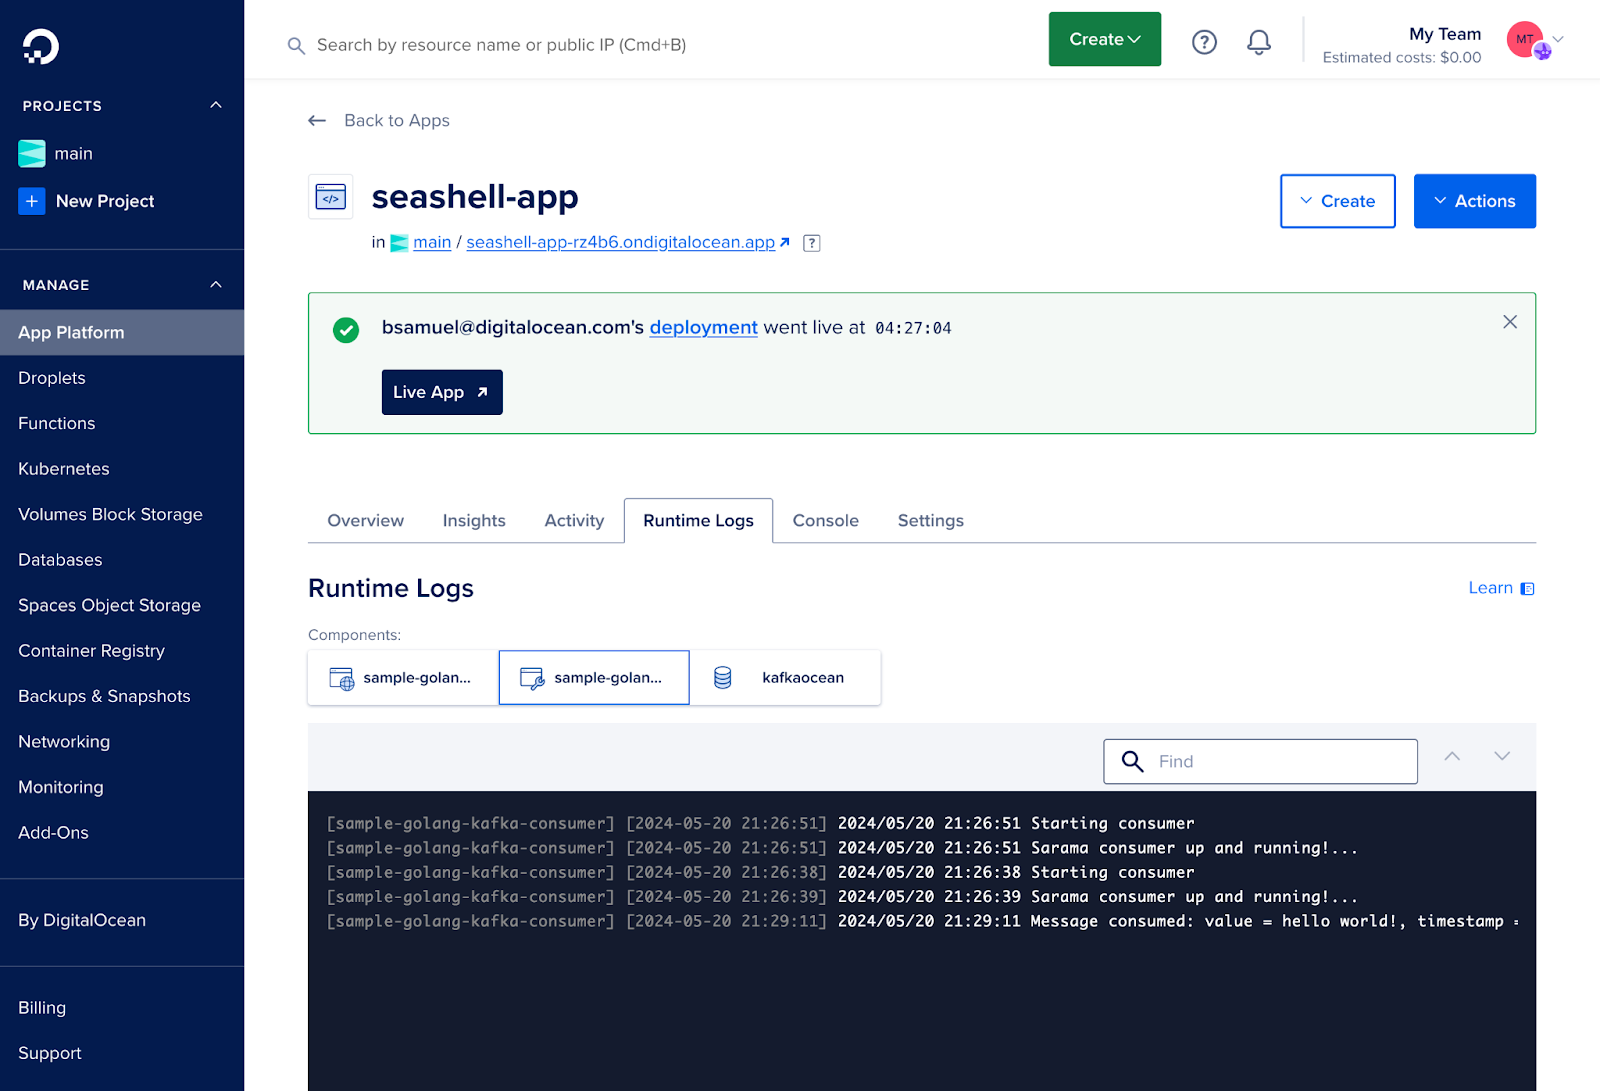Click the Live App button
The image size is (1600, 1091).
point(442,392)
